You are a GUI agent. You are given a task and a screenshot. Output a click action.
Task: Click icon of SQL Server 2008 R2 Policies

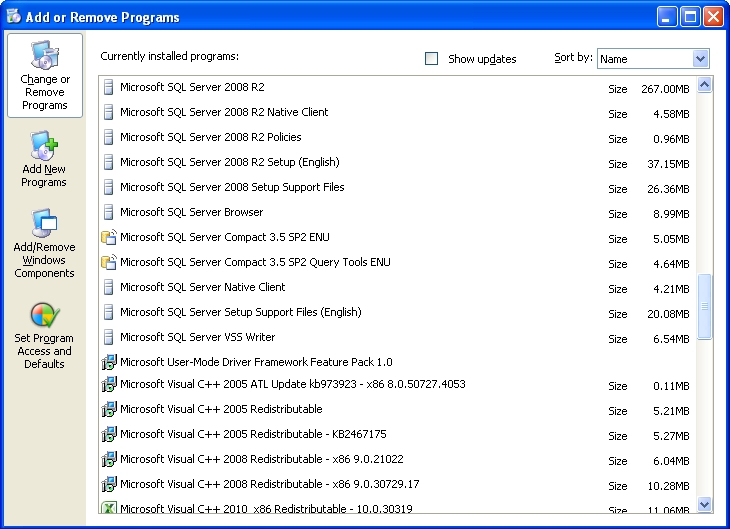click(x=108, y=137)
